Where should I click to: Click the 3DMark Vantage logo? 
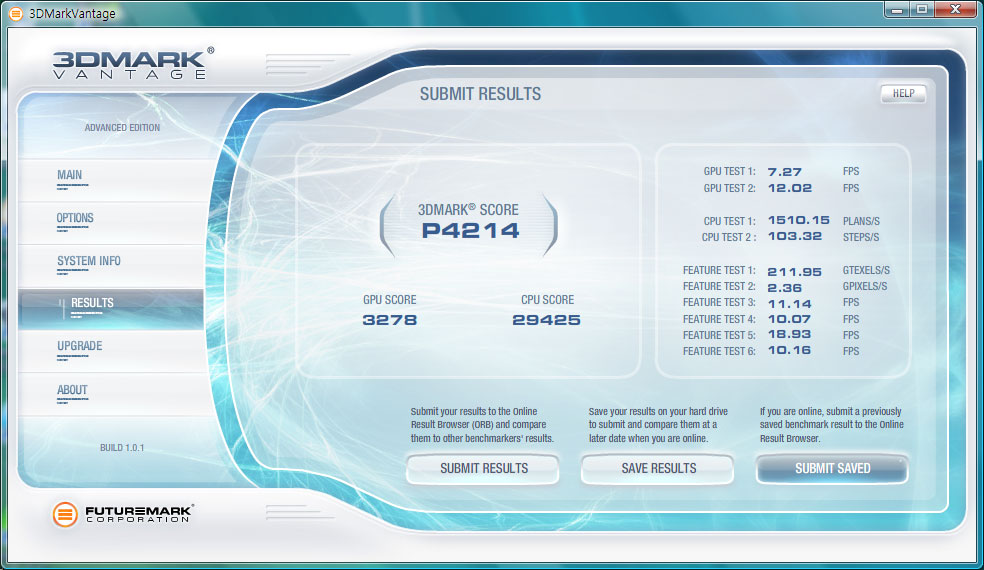click(x=131, y=63)
